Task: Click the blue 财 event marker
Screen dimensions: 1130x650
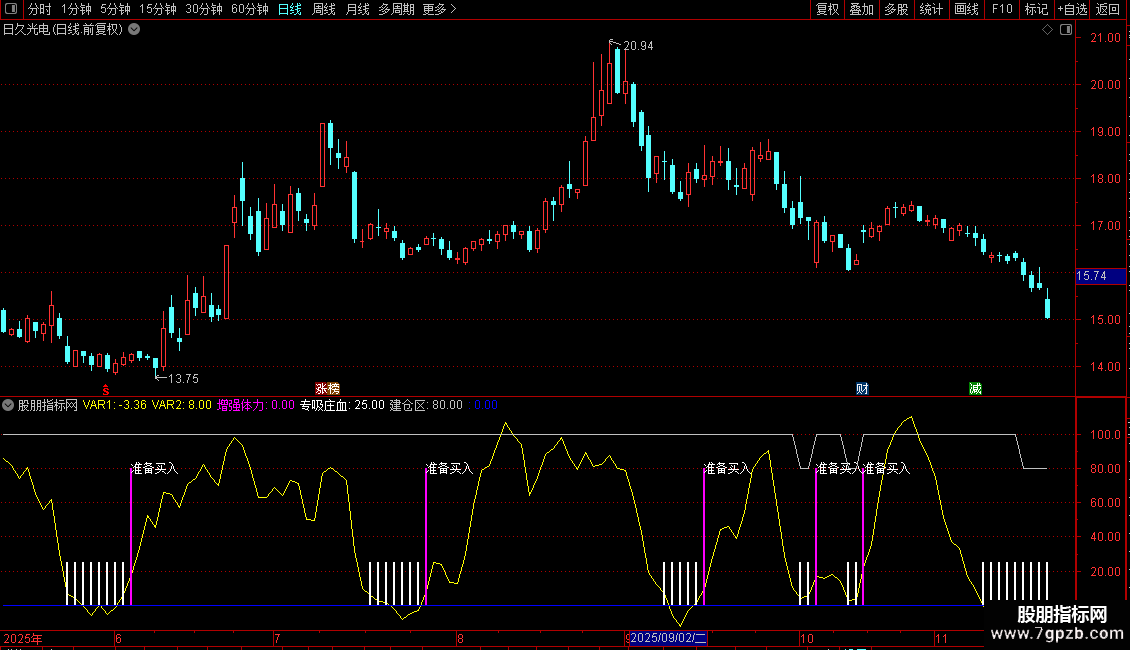Action: (x=862, y=389)
